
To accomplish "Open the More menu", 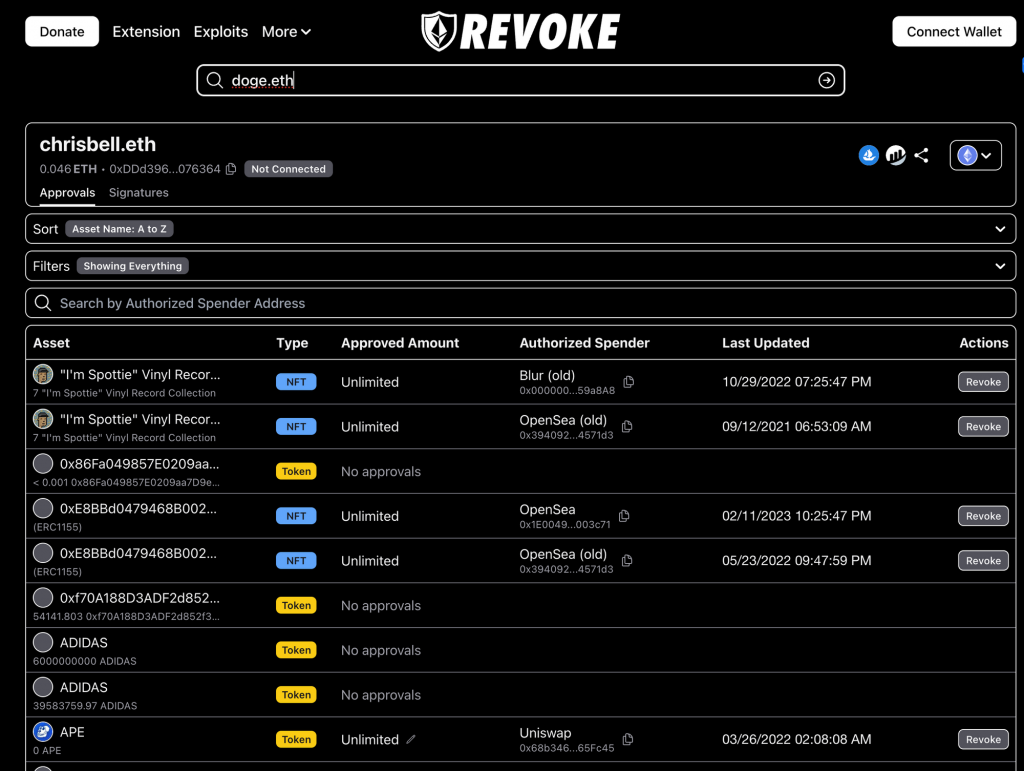I will [x=286, y=31].
